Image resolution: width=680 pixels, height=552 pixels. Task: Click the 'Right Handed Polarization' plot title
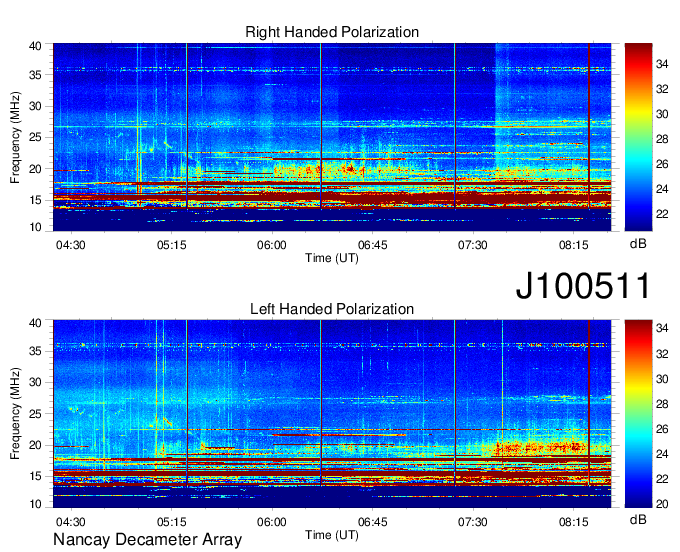pyautogui.click(x=332, y=32)
